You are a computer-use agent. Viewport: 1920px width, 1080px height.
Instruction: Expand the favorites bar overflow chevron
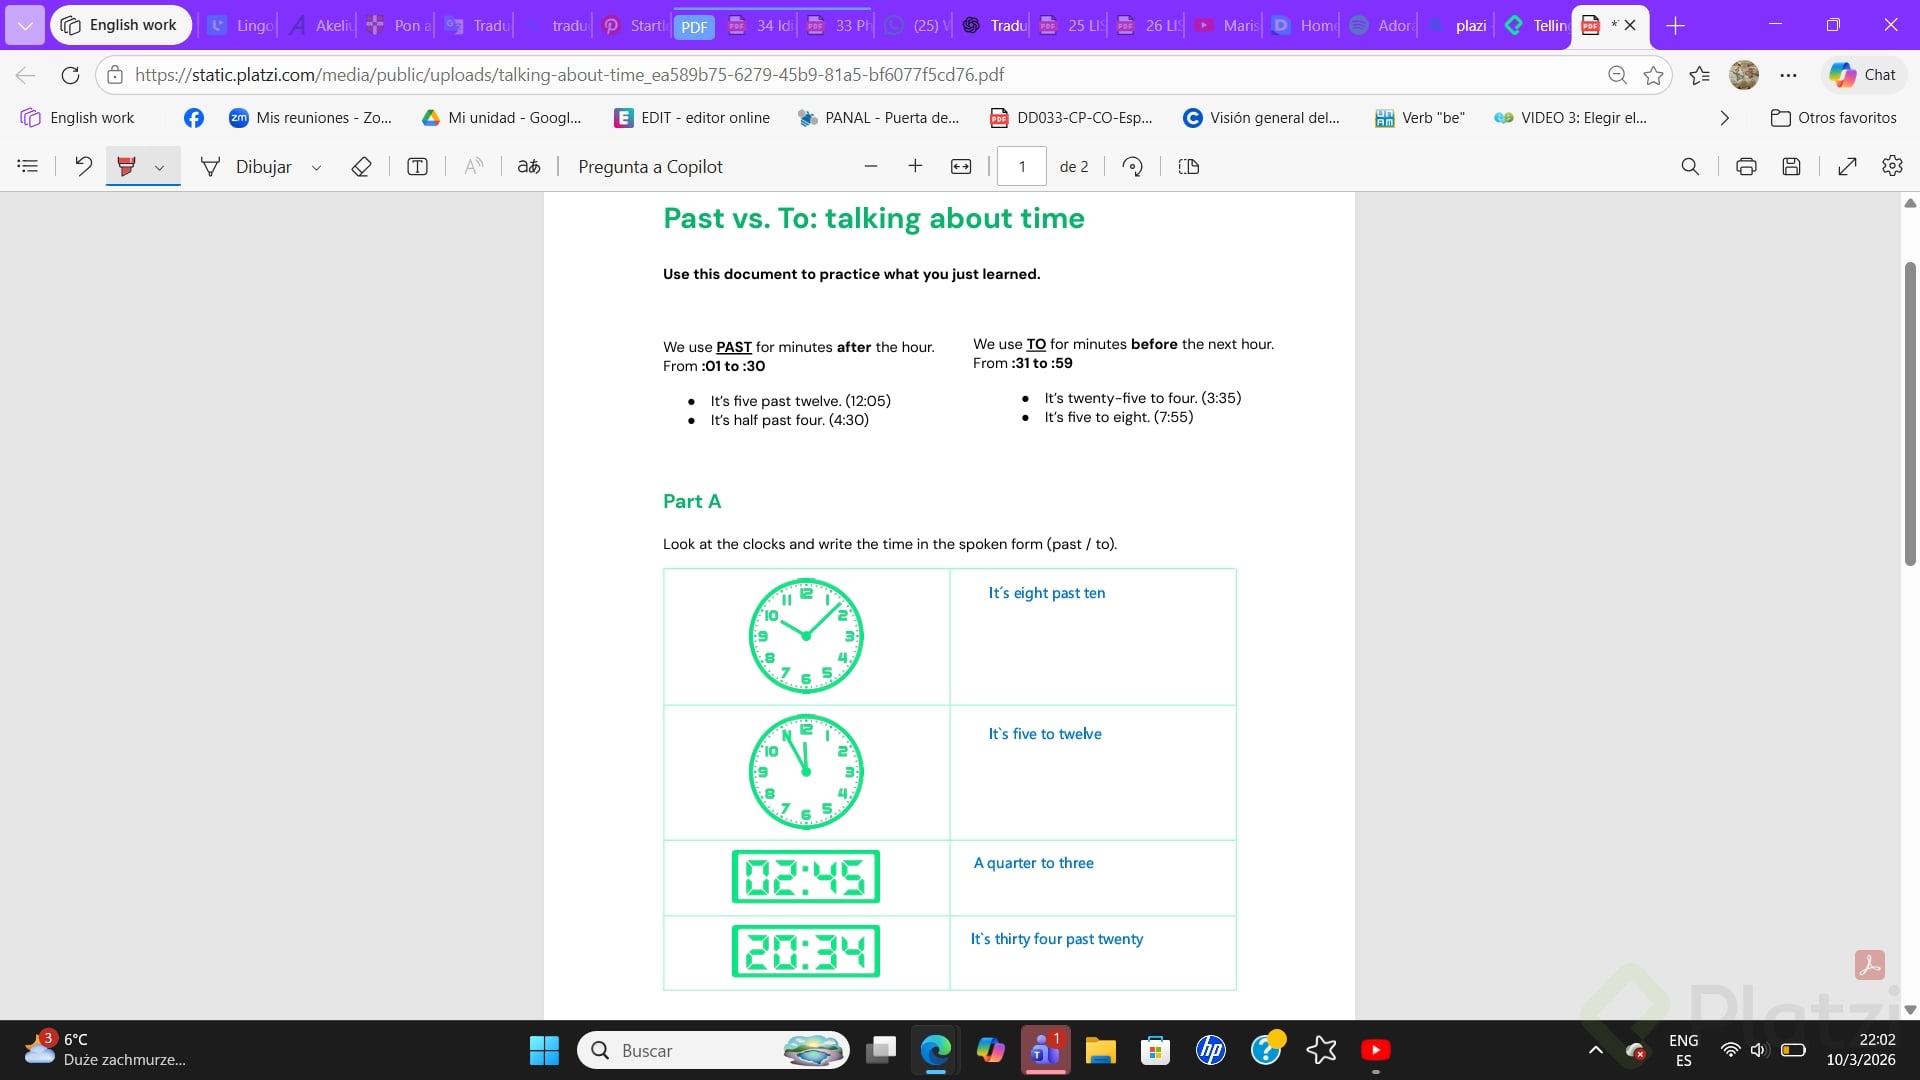click(x=1724, y=118)
